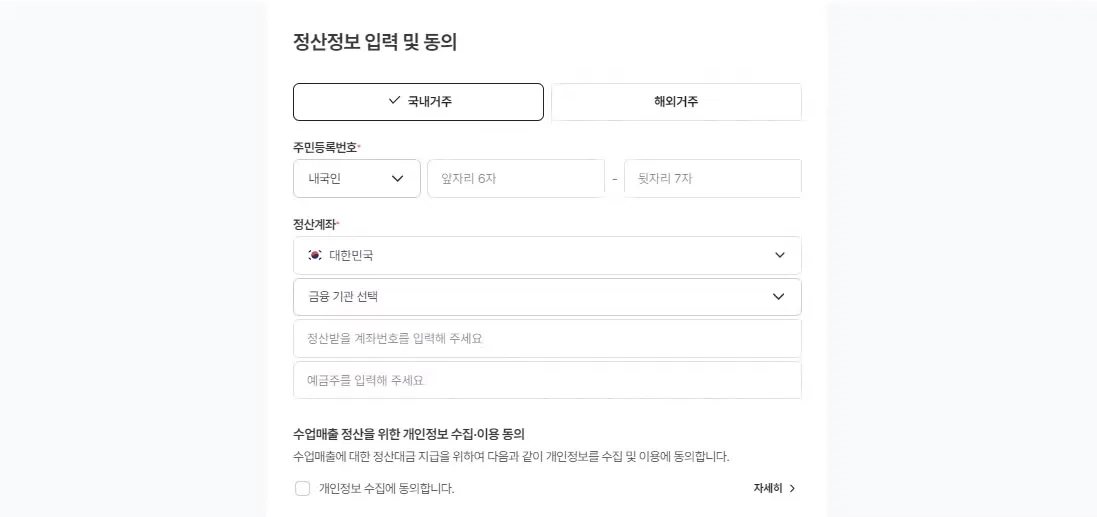1097x517 pixels.
Task: Click the 정산계좌 field label
Action: [315, 225]
